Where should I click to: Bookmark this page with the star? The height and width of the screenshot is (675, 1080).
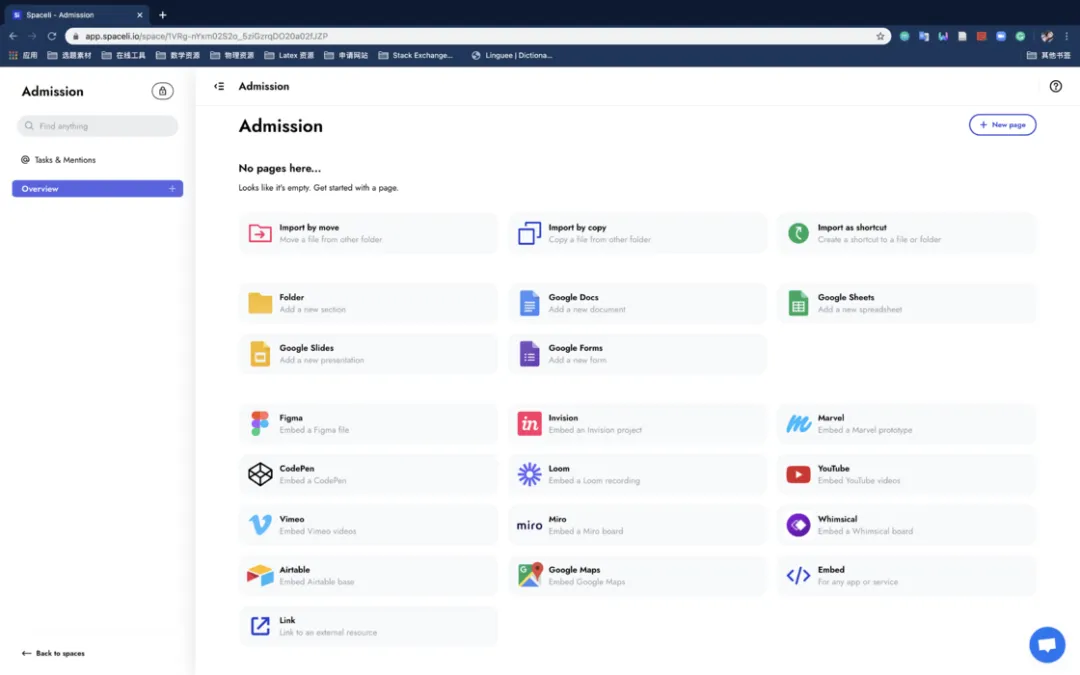(x=880, y=36)
